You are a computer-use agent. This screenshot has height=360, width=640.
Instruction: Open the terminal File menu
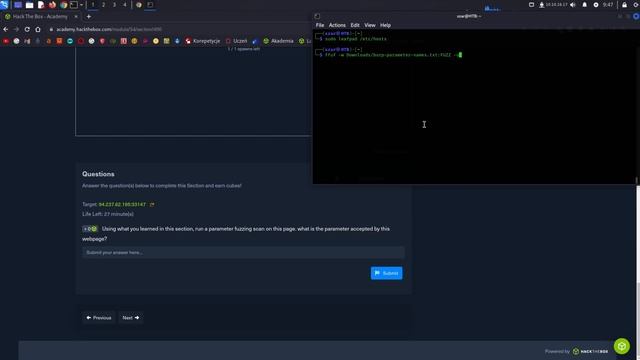320,25
